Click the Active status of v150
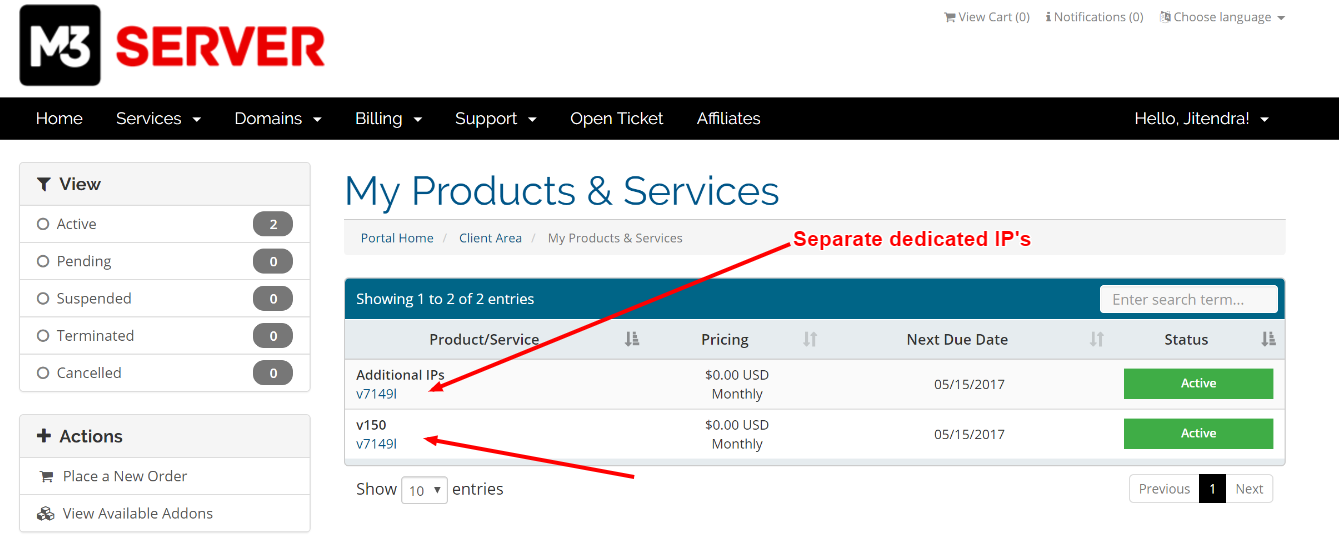Image resolution: width=1339 pixels, height=560 pixels. (1198, 434)
